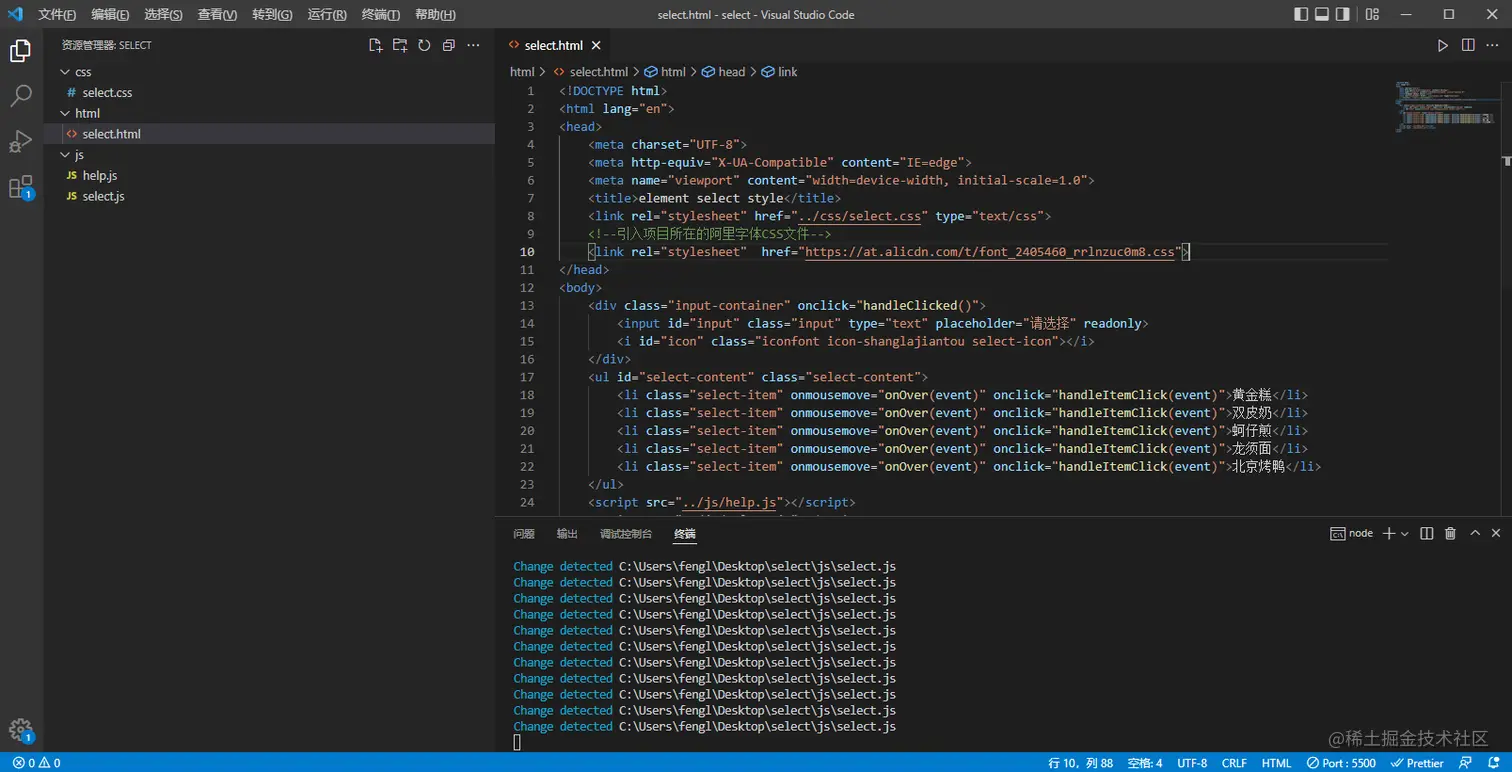This screenshot has width=1512, height=772.
Task: Toggle the primary sidebar layout button
Action: pyautogui.click(x=1301, y=14)
